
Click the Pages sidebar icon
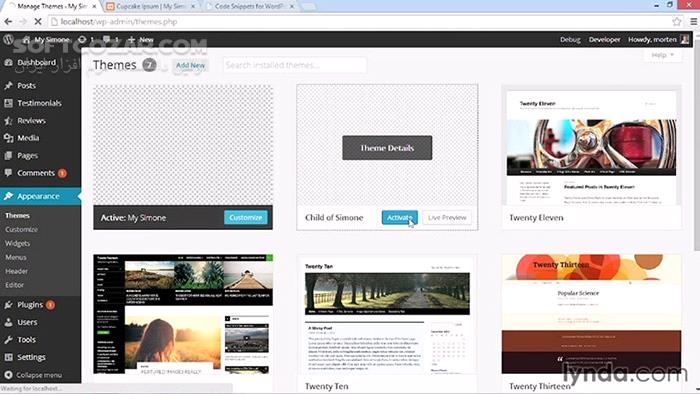[8, 156]
